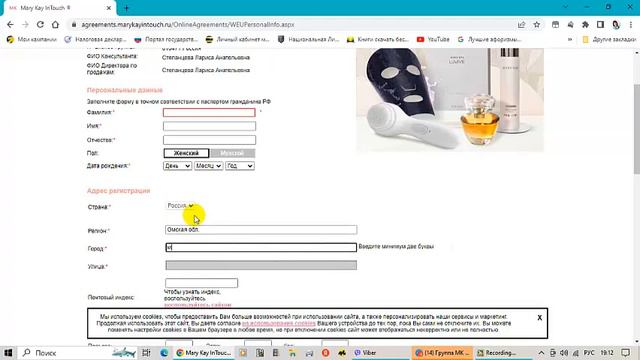Switch to the Mary Kay InTouch taskbar button

tap(204, 353)
